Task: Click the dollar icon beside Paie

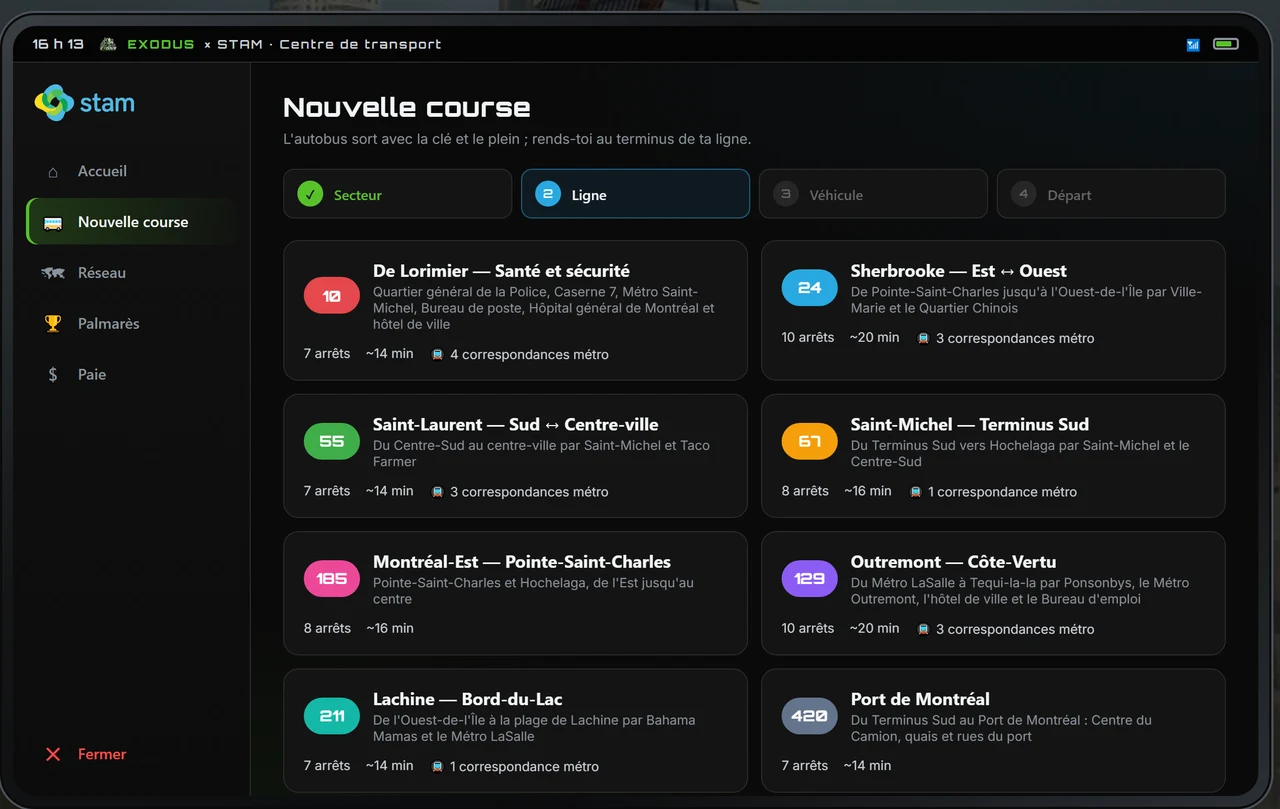Action: coord(53,375)
